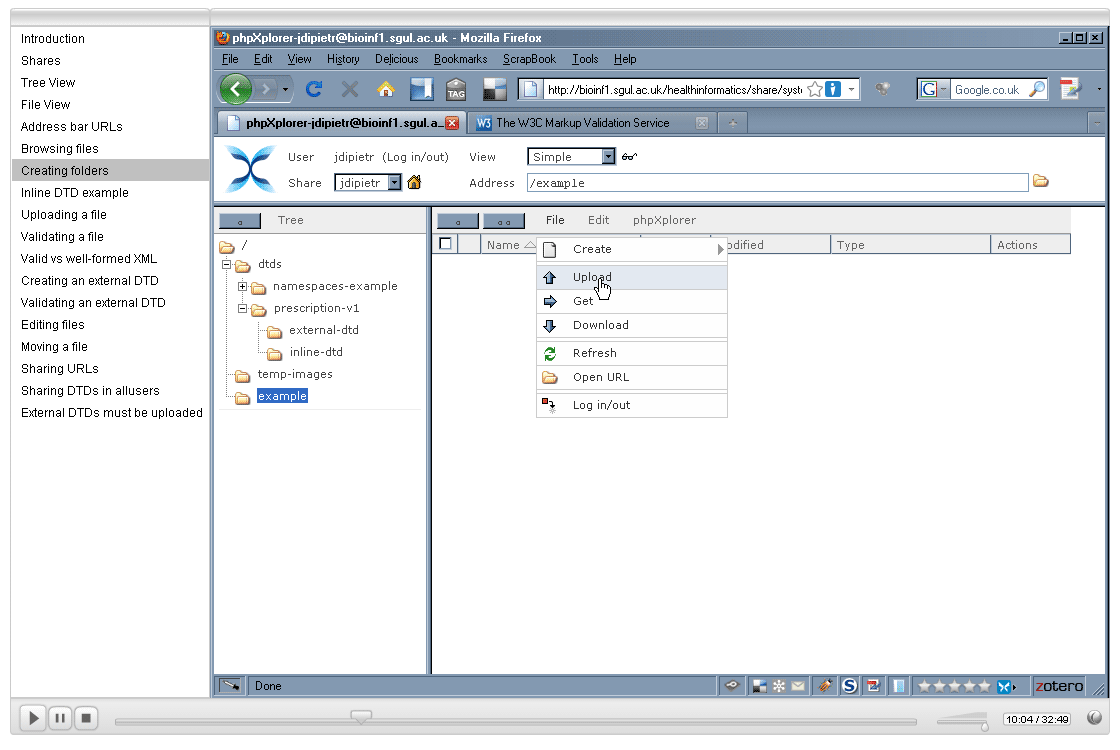Click the round sound icon in video player
The width and height of the screenshot is (1120, 750).
(x=1094, y=719)
